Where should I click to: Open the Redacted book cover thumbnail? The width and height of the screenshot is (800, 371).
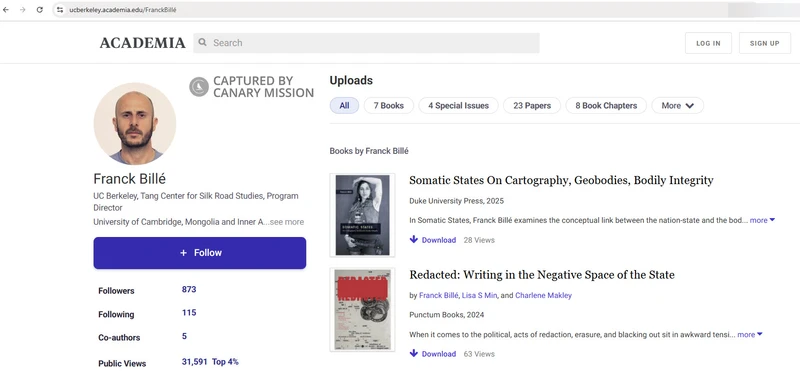pyautogui.click(x=362, y=309)
